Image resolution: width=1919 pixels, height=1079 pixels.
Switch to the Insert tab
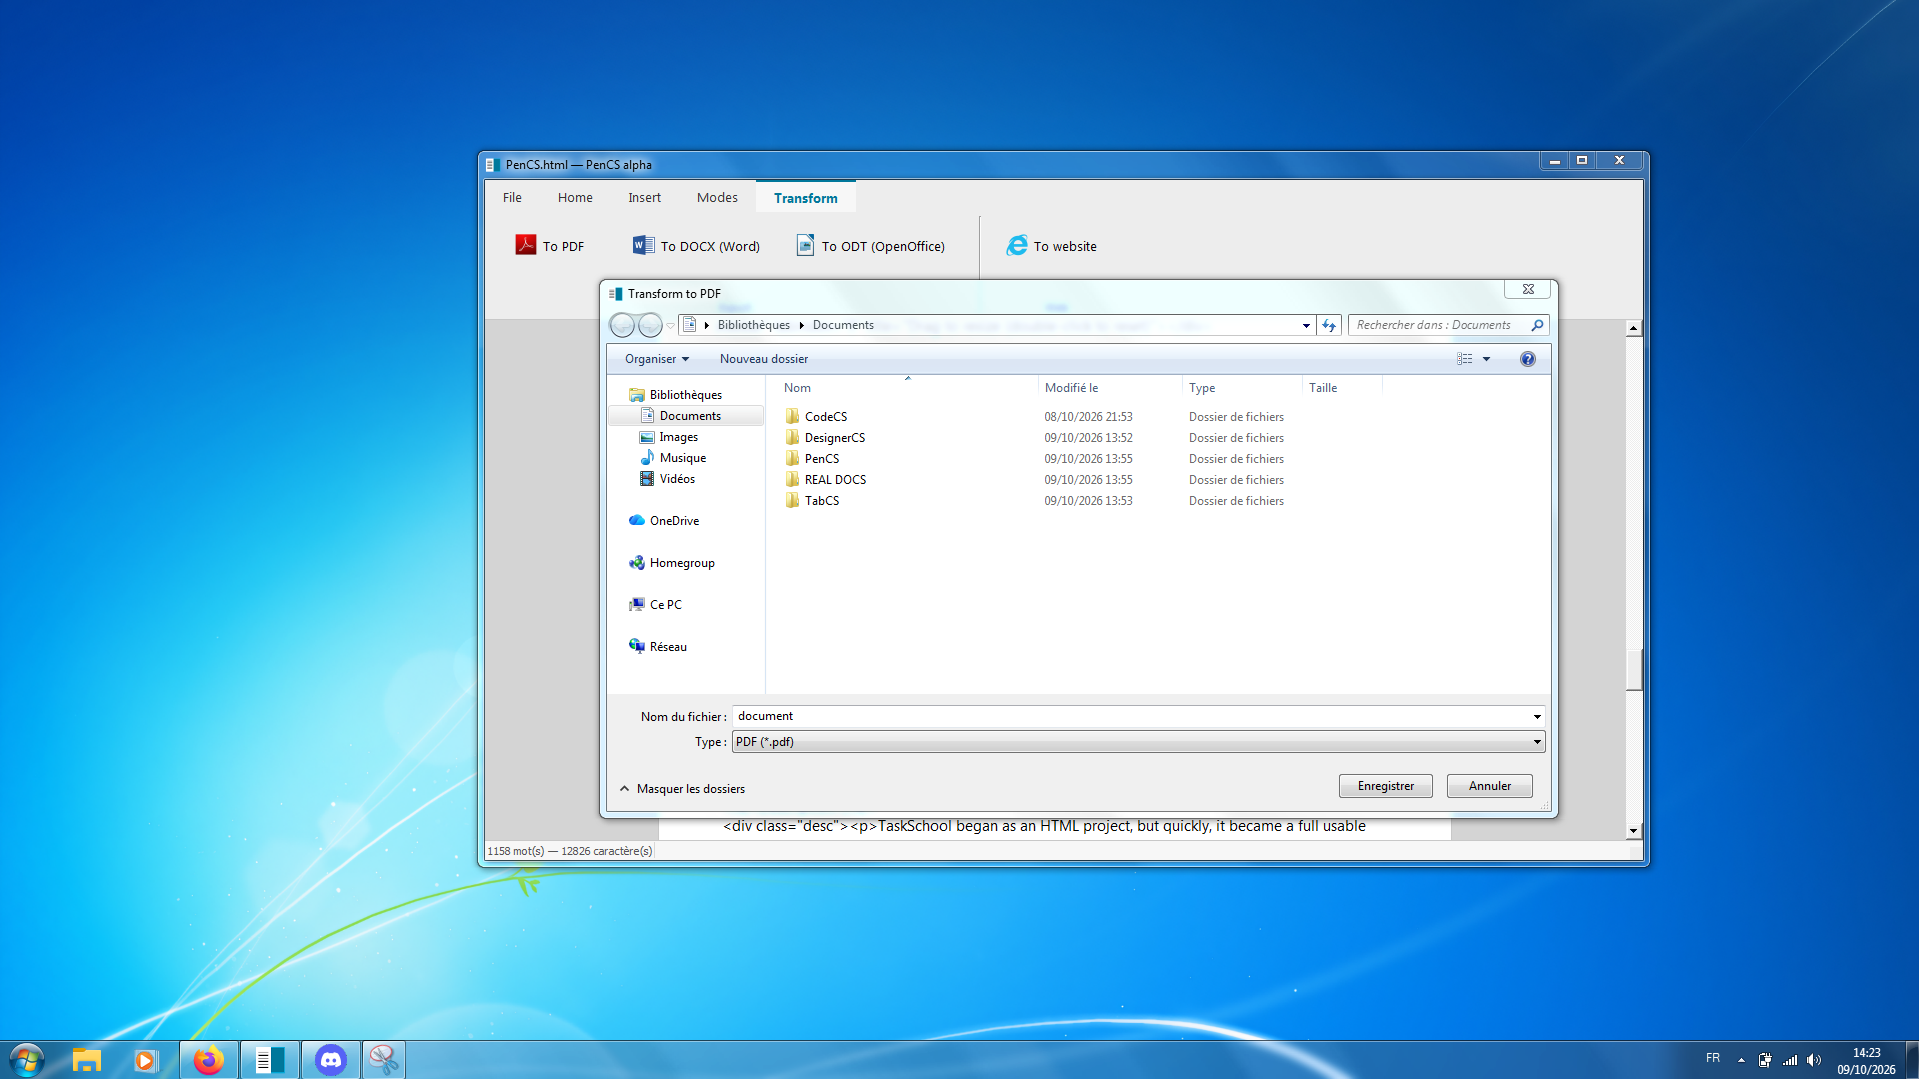pos(644,198)
